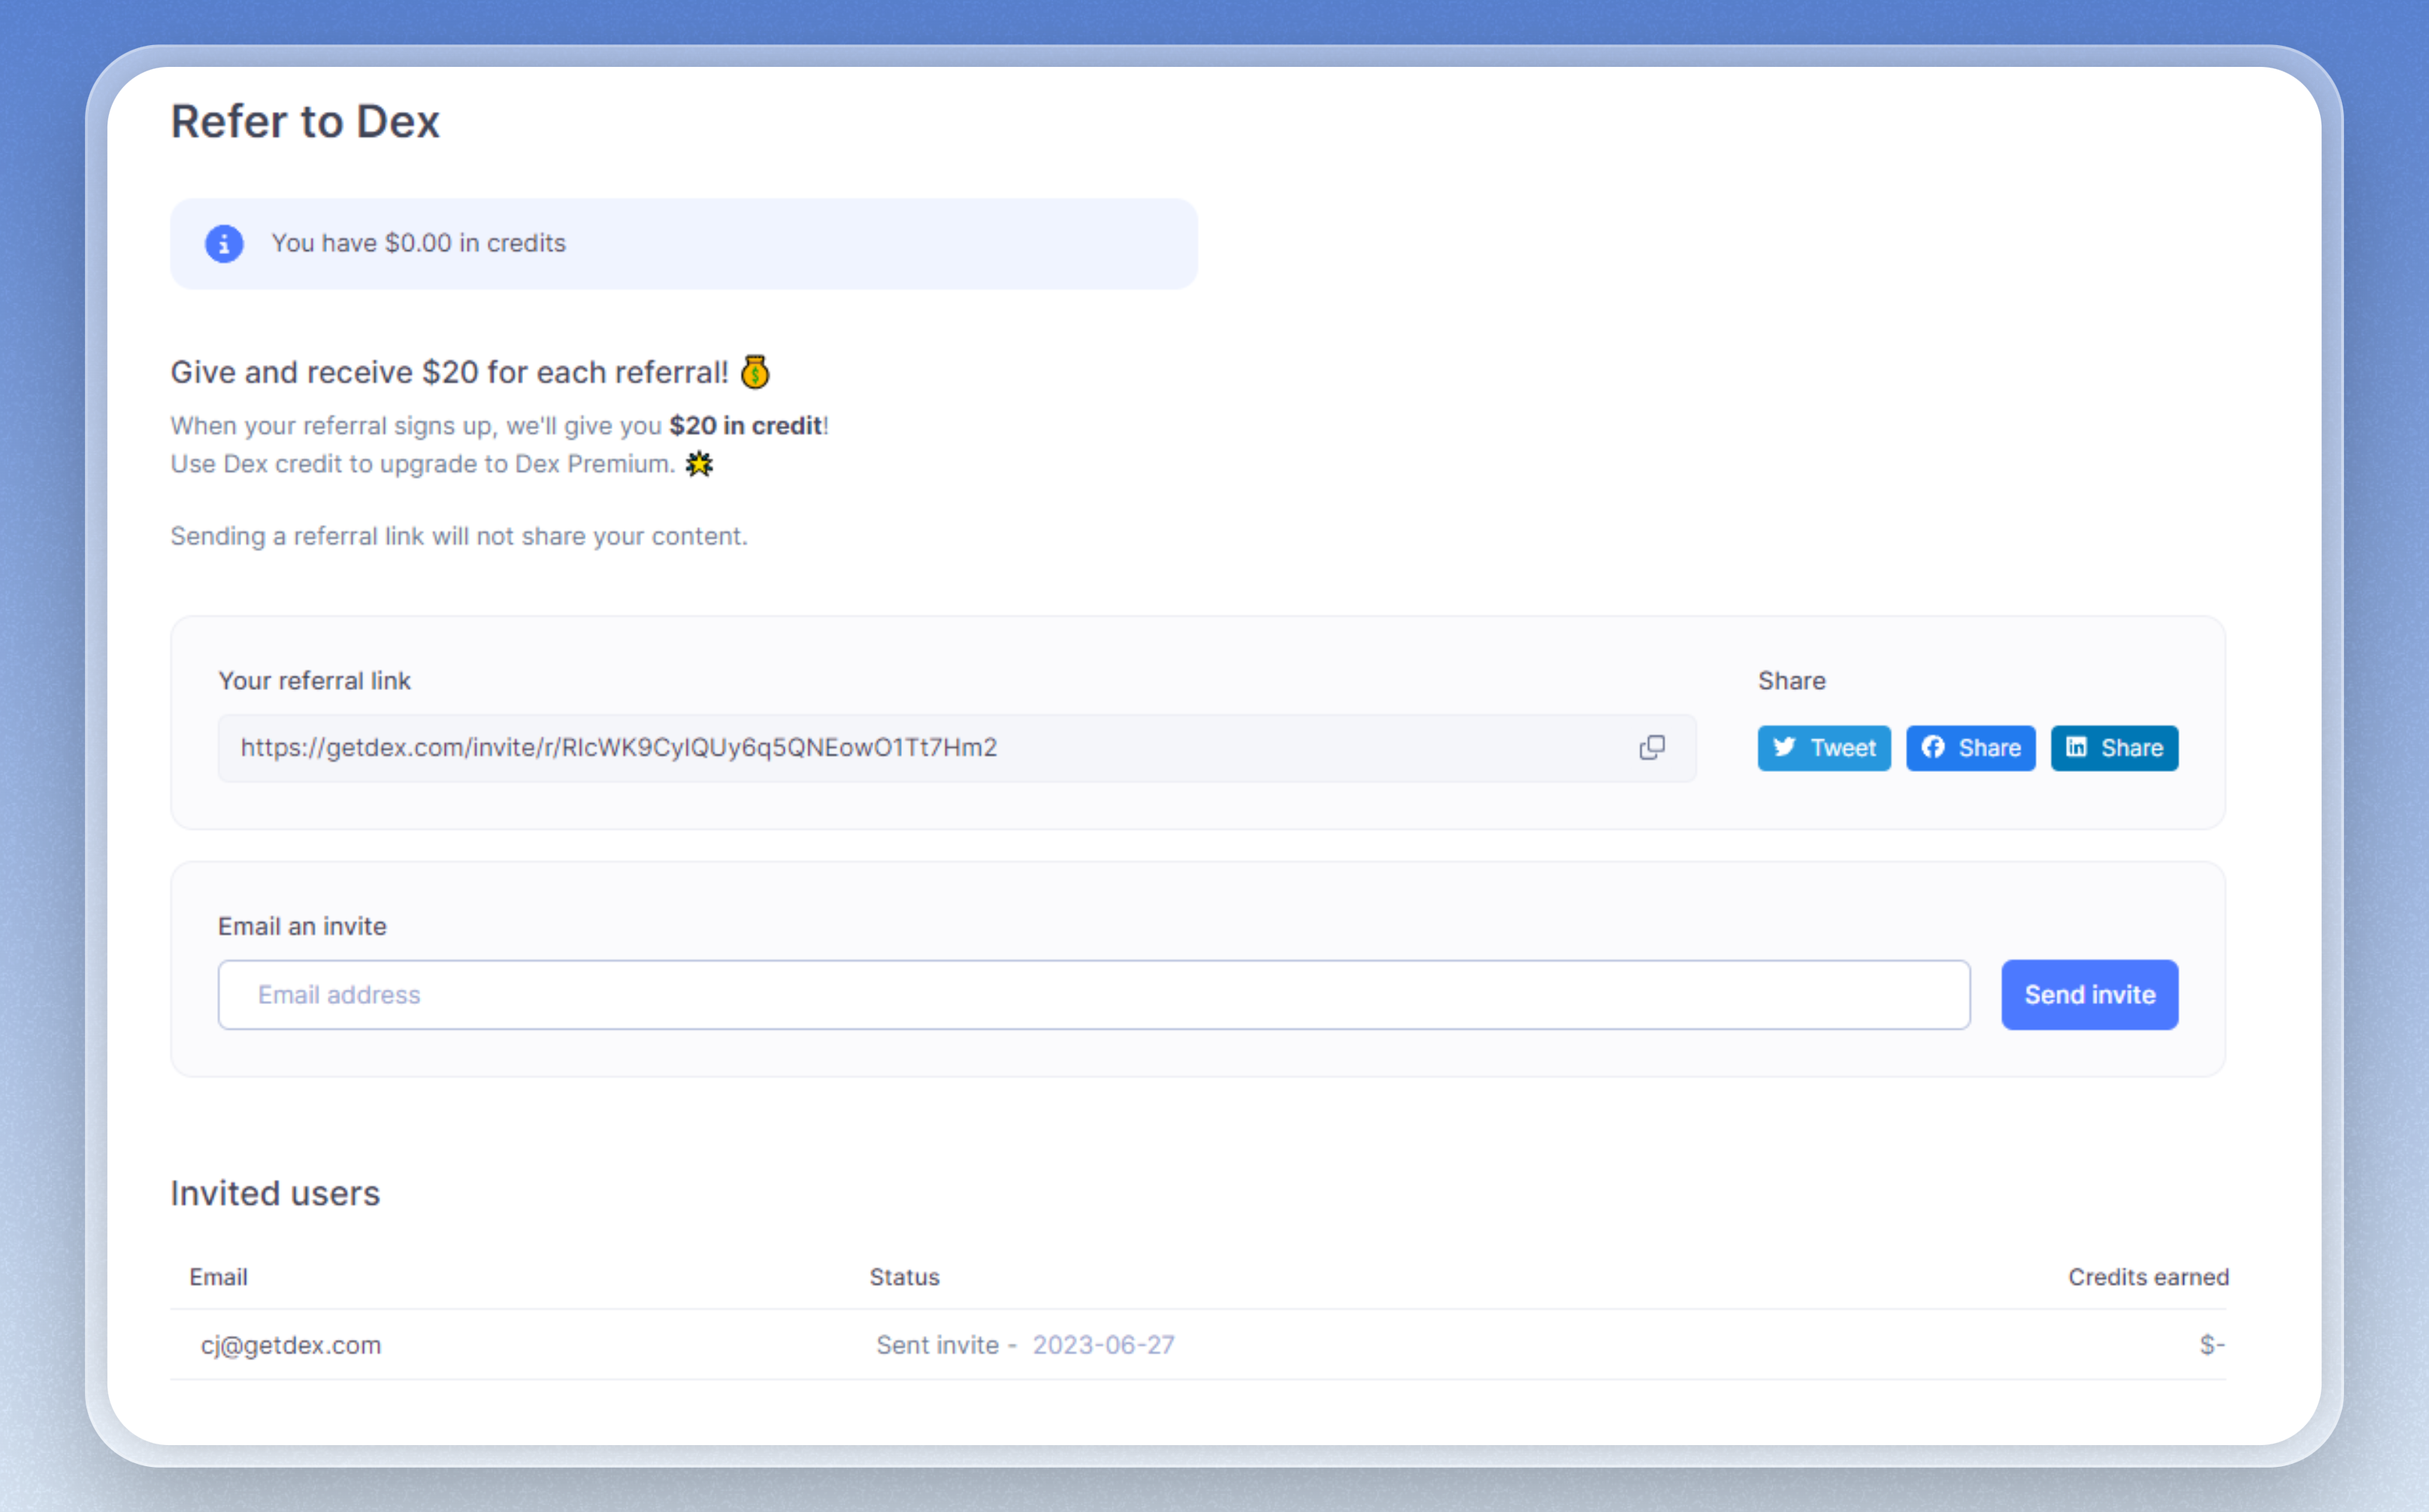Click the 'Invited users' section heading
This screenshot has height=1512, width=2429.
(275, 1193)
